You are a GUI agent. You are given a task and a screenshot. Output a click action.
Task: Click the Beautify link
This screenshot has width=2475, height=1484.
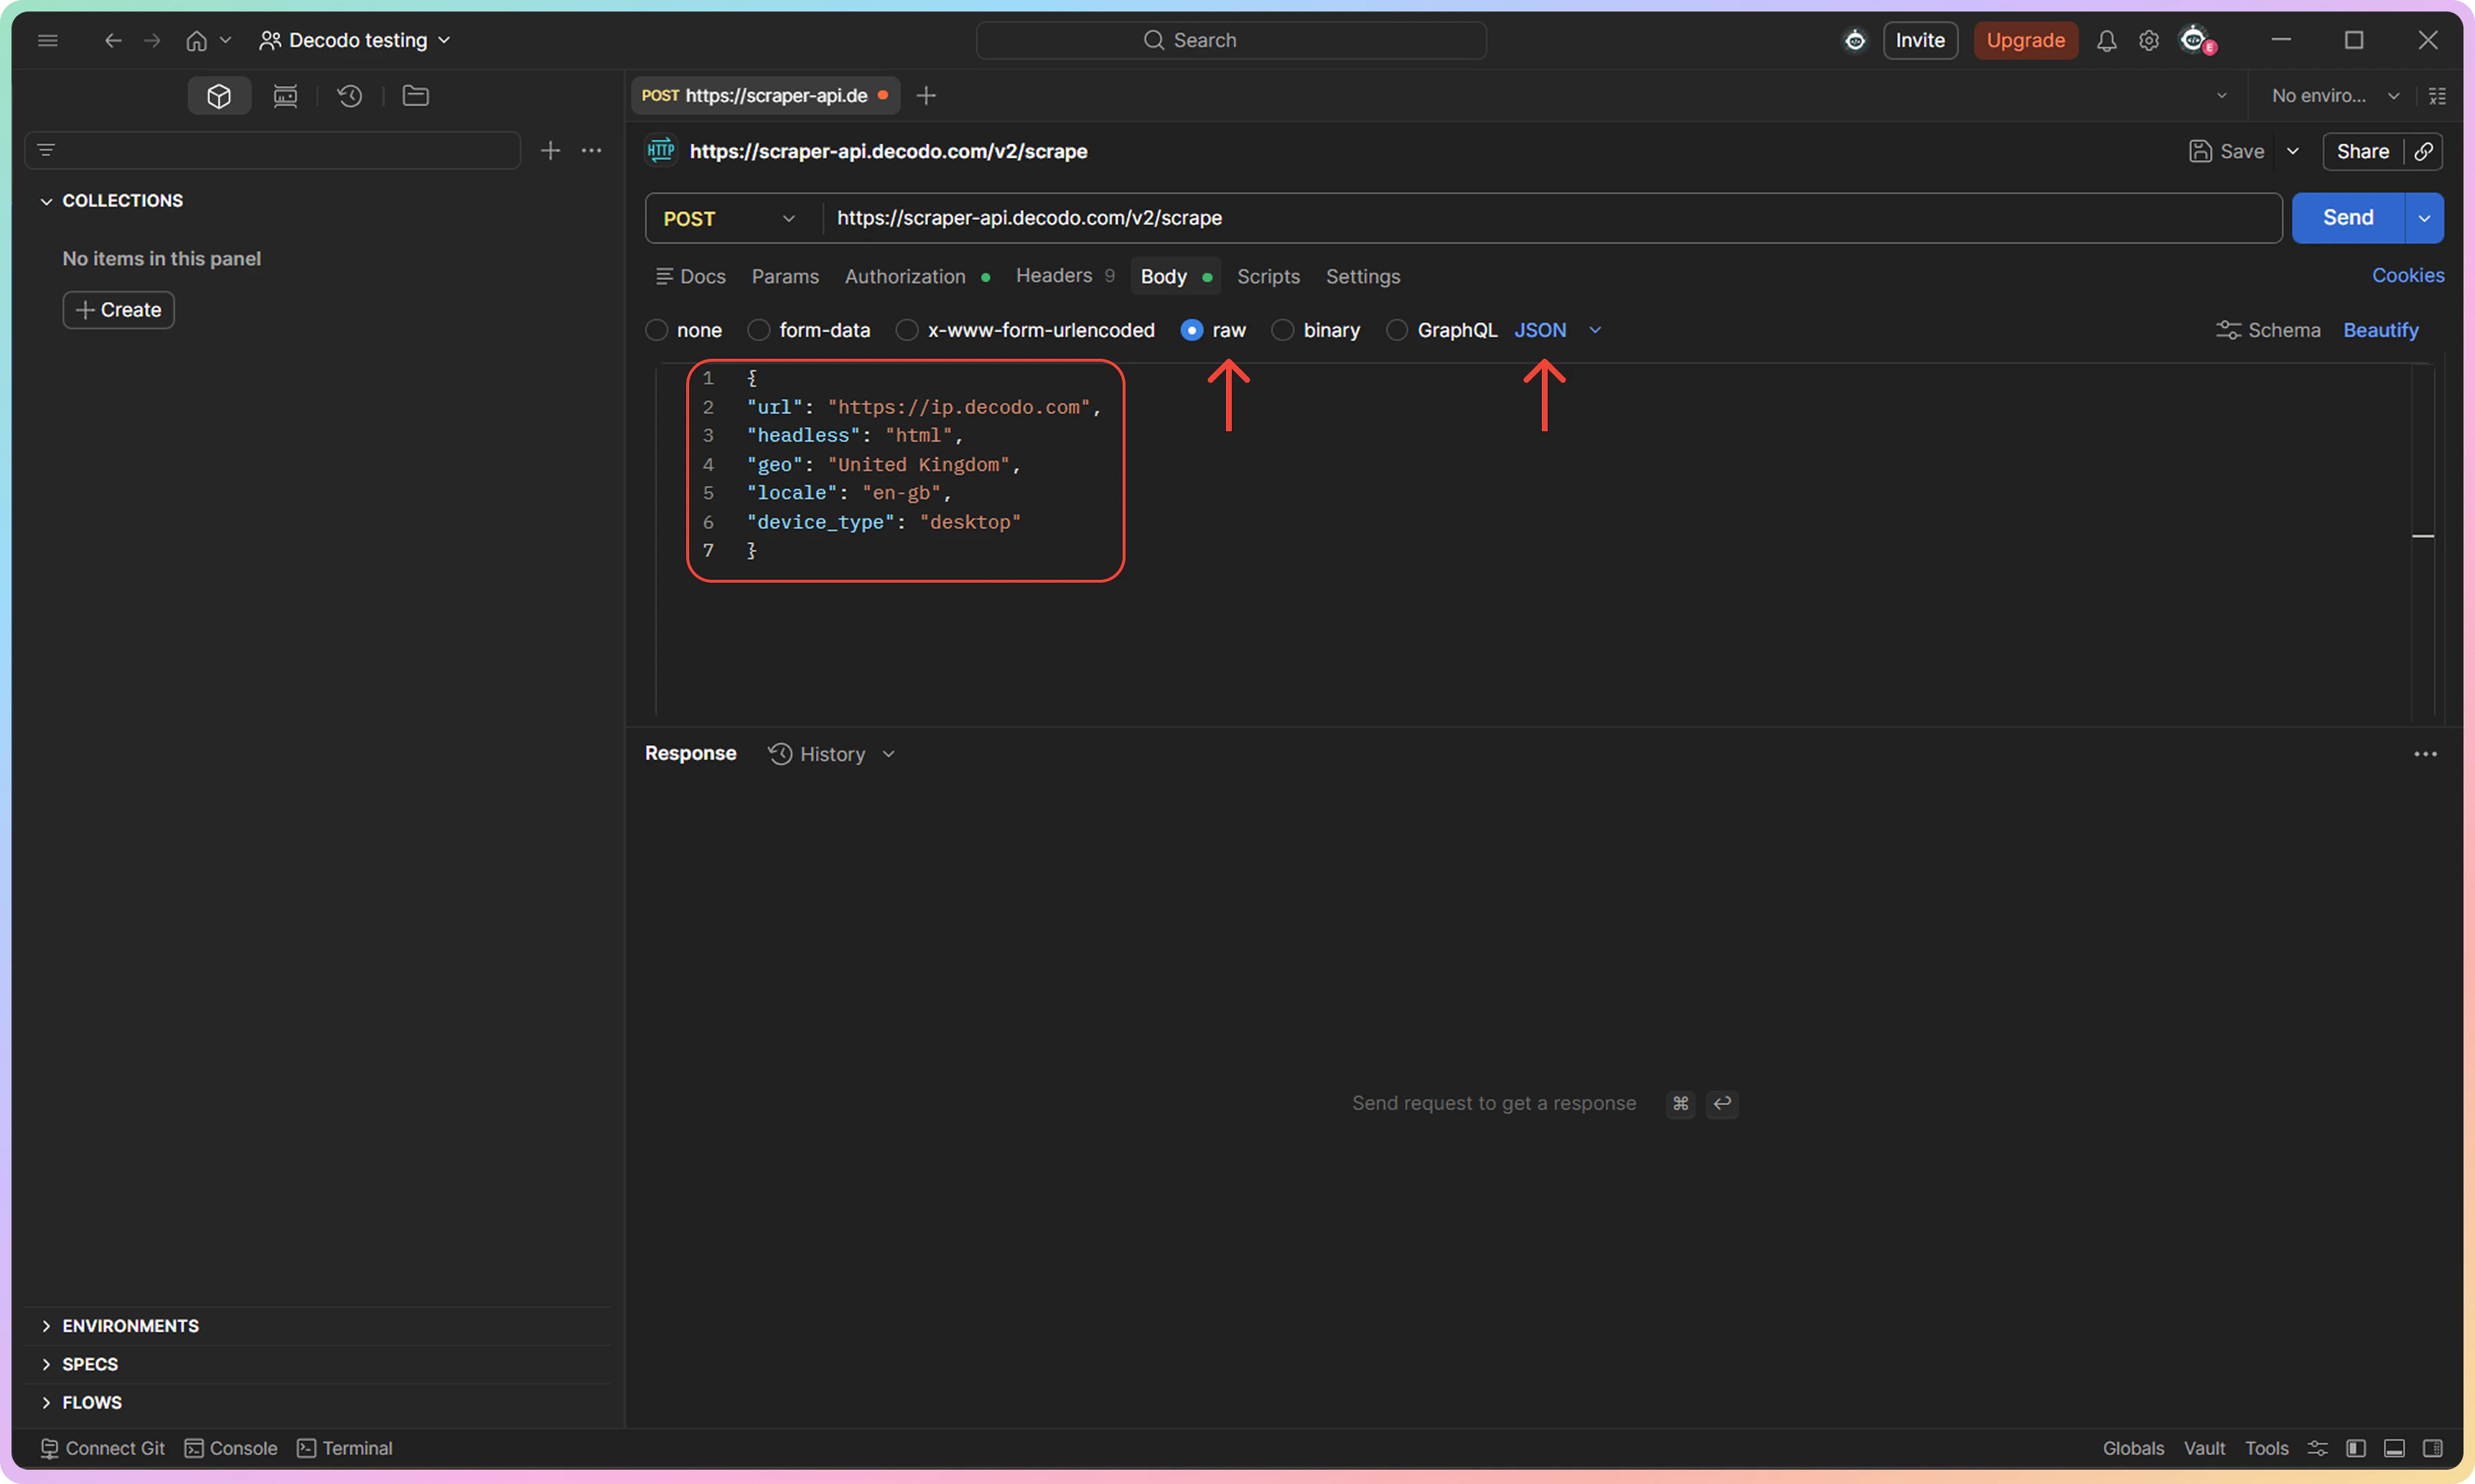click(x=2380, y=330)
